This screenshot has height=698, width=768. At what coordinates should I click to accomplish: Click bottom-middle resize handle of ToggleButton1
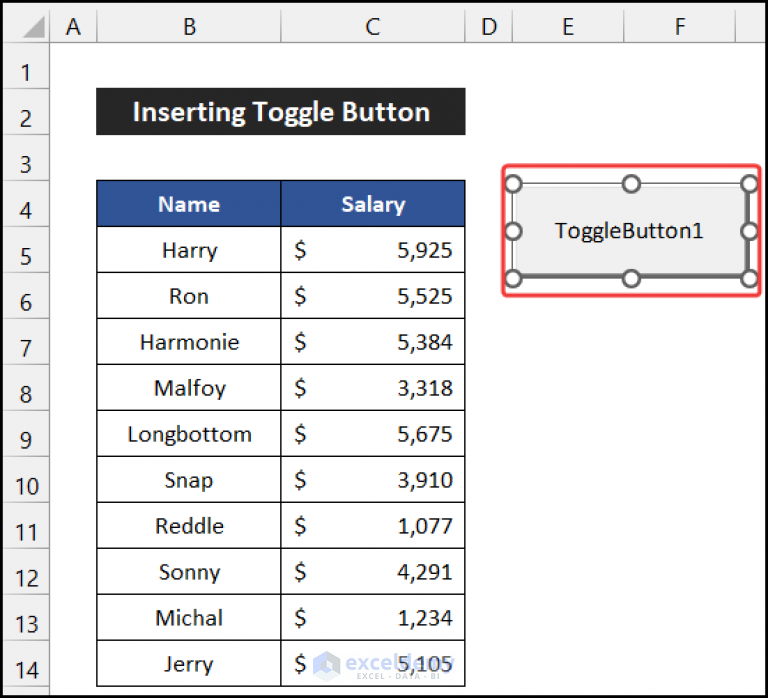(631, 279)
